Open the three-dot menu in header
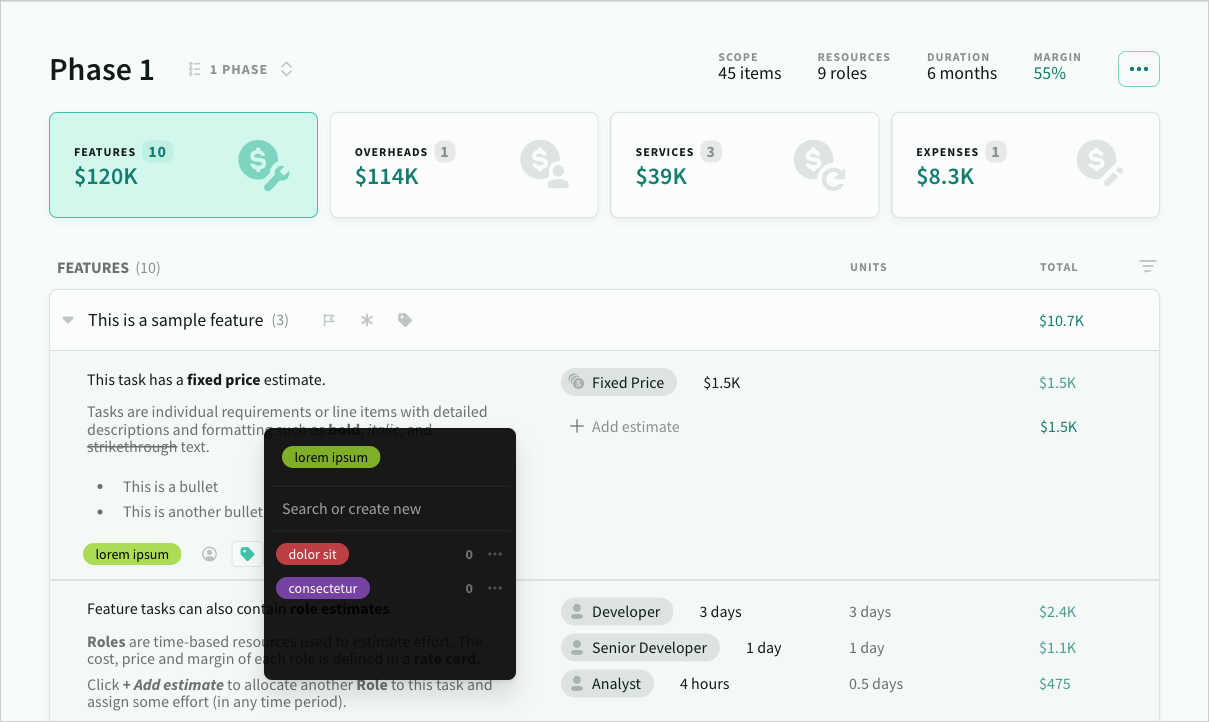Image resolution: width=1209 pixels, height=722 pixels. (x=1138, y=69)
